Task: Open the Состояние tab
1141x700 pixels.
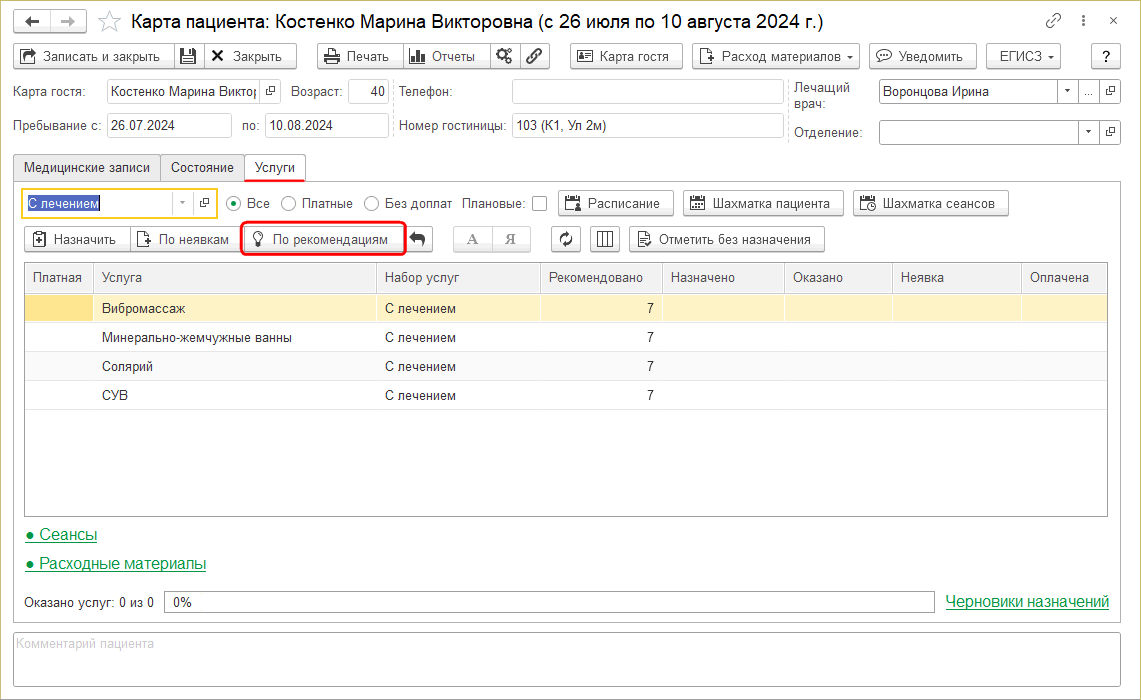Action: click(x=202, y=168)
